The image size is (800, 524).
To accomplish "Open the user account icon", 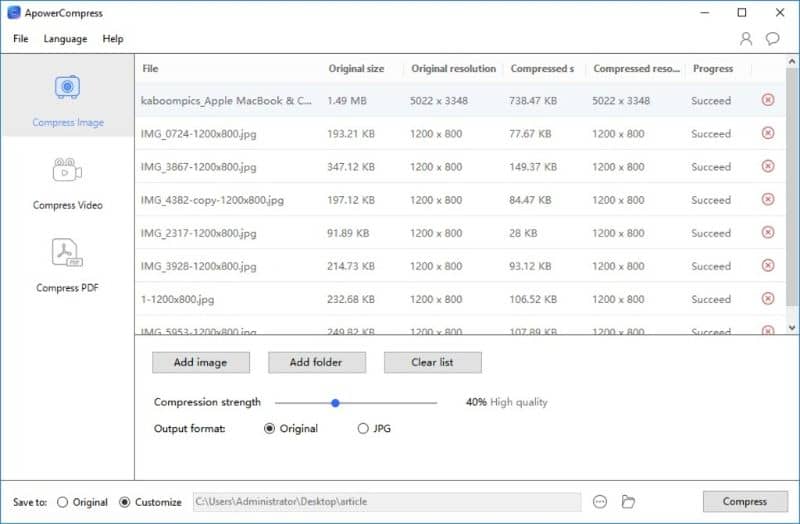I will pyautogui.click(x=746, y=39).
